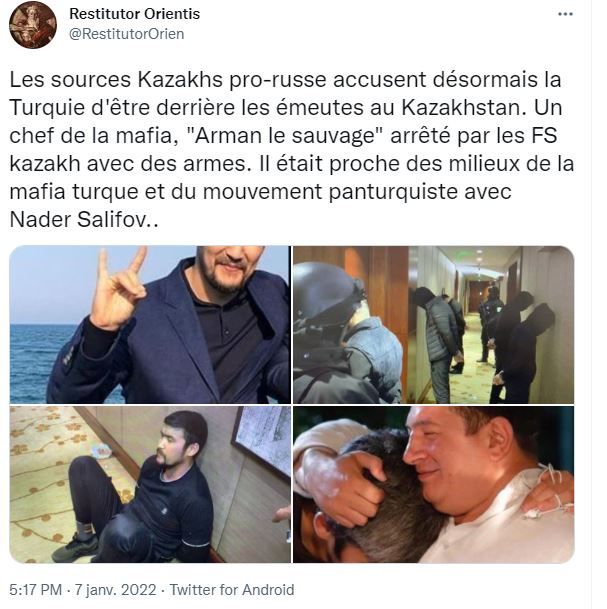Viewport: 607px width, 609px height.
Task: View hallway photo of handcuffed detainees
Action: 491,325
